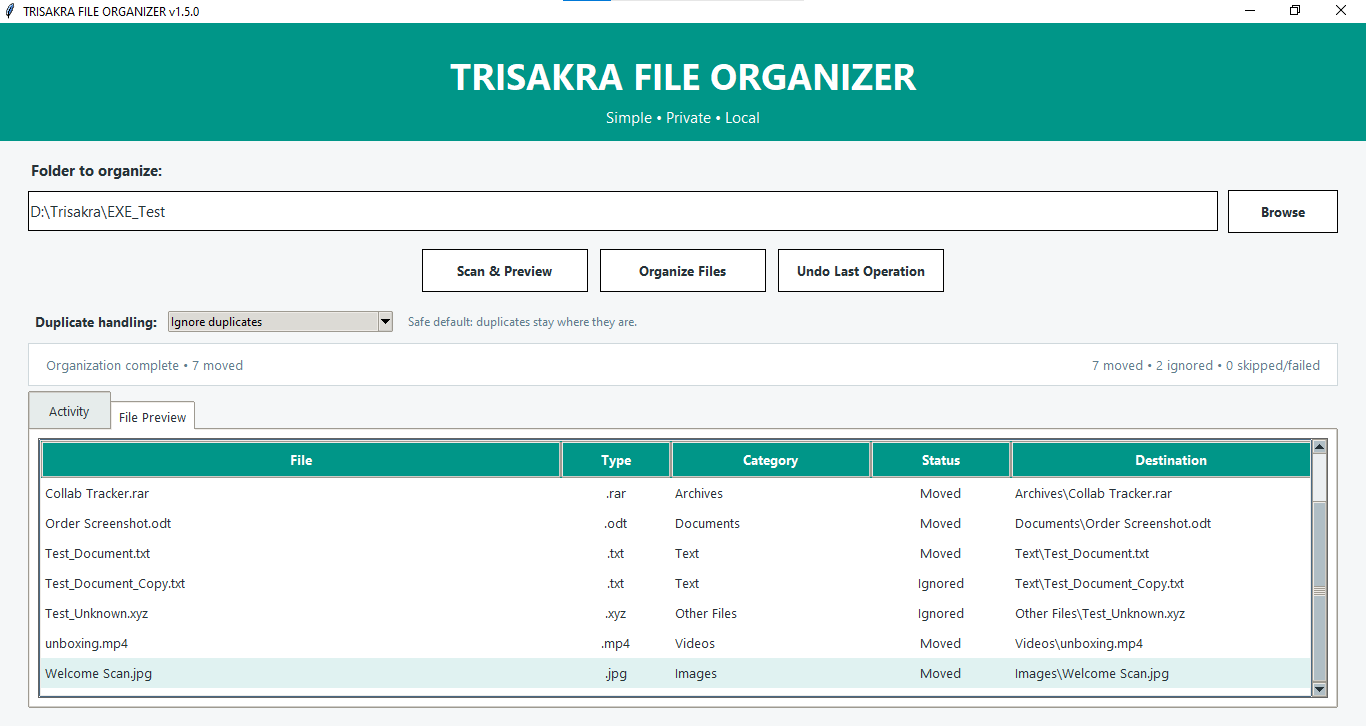Click the table scrollbar down arrow
This screenshot has height=726, width=1366.
(1319, 689)
